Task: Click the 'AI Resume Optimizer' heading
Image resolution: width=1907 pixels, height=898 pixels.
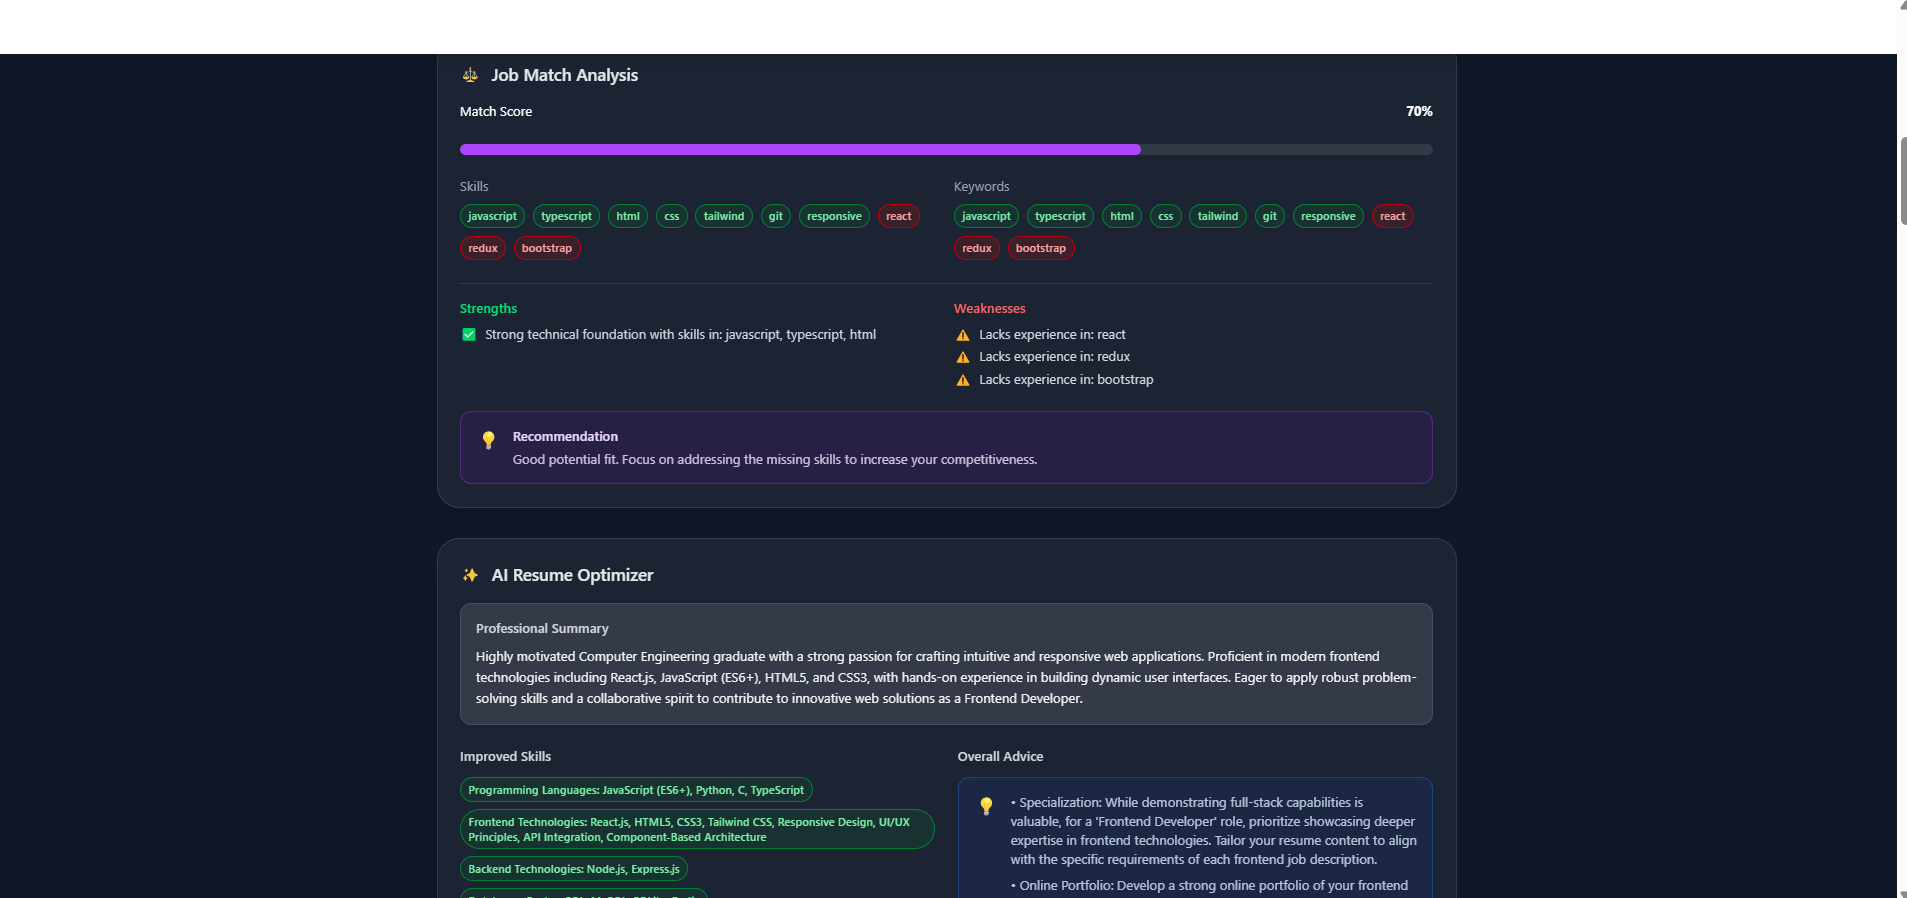Action: (572, 575)
